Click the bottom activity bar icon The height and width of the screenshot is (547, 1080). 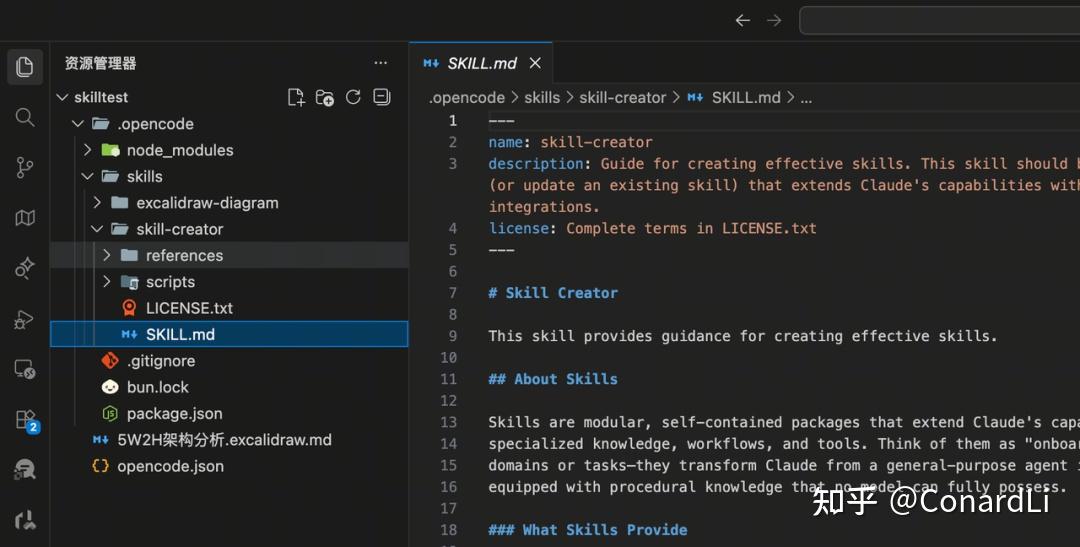click(x=25, y=520)
